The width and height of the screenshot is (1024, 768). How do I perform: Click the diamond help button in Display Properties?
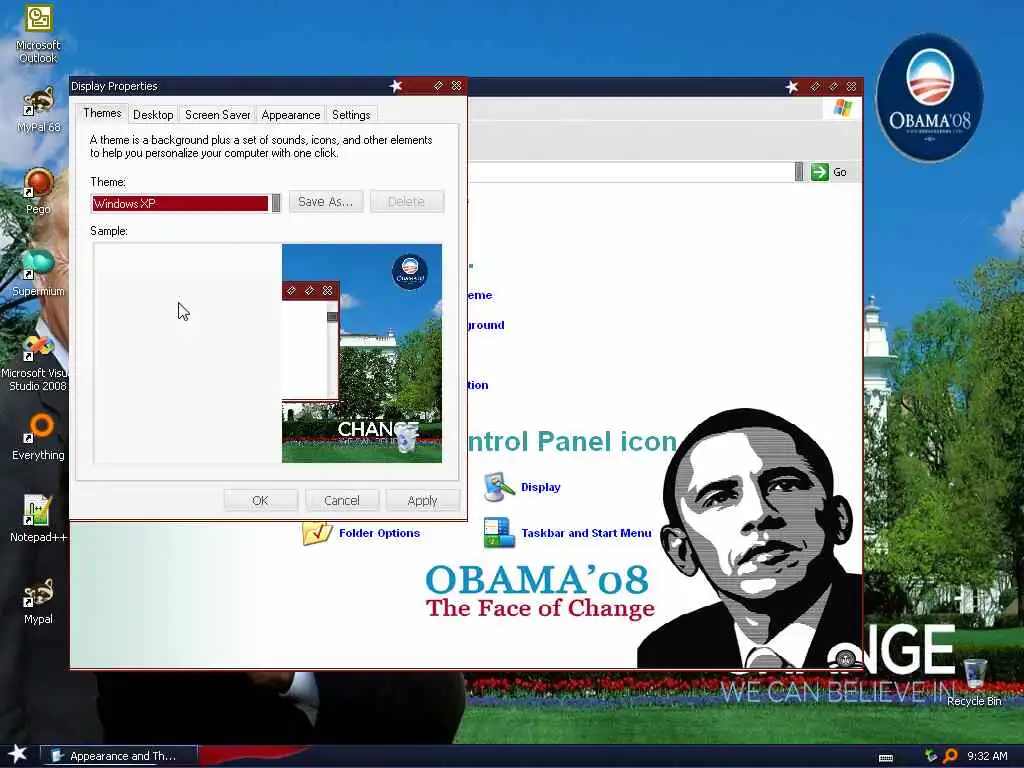pyautogui.click(x=438, y=86)
